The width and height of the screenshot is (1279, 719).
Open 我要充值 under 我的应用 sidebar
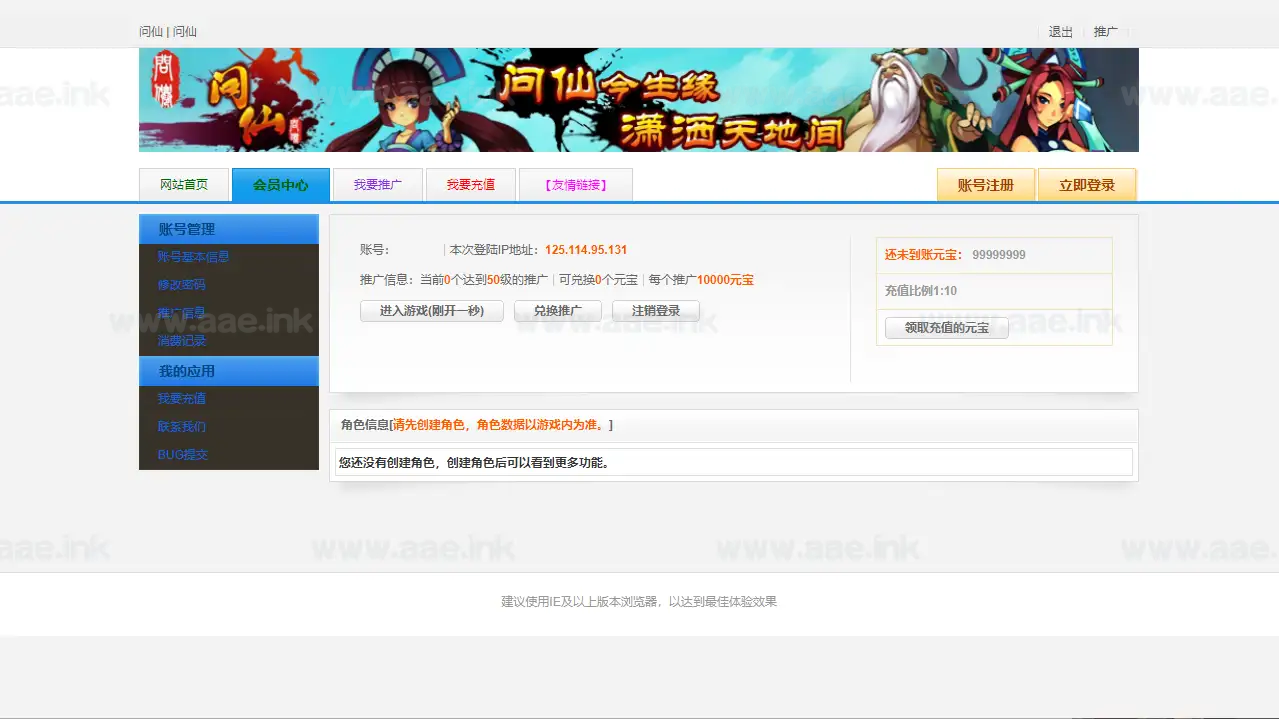(x=181, y=399)
